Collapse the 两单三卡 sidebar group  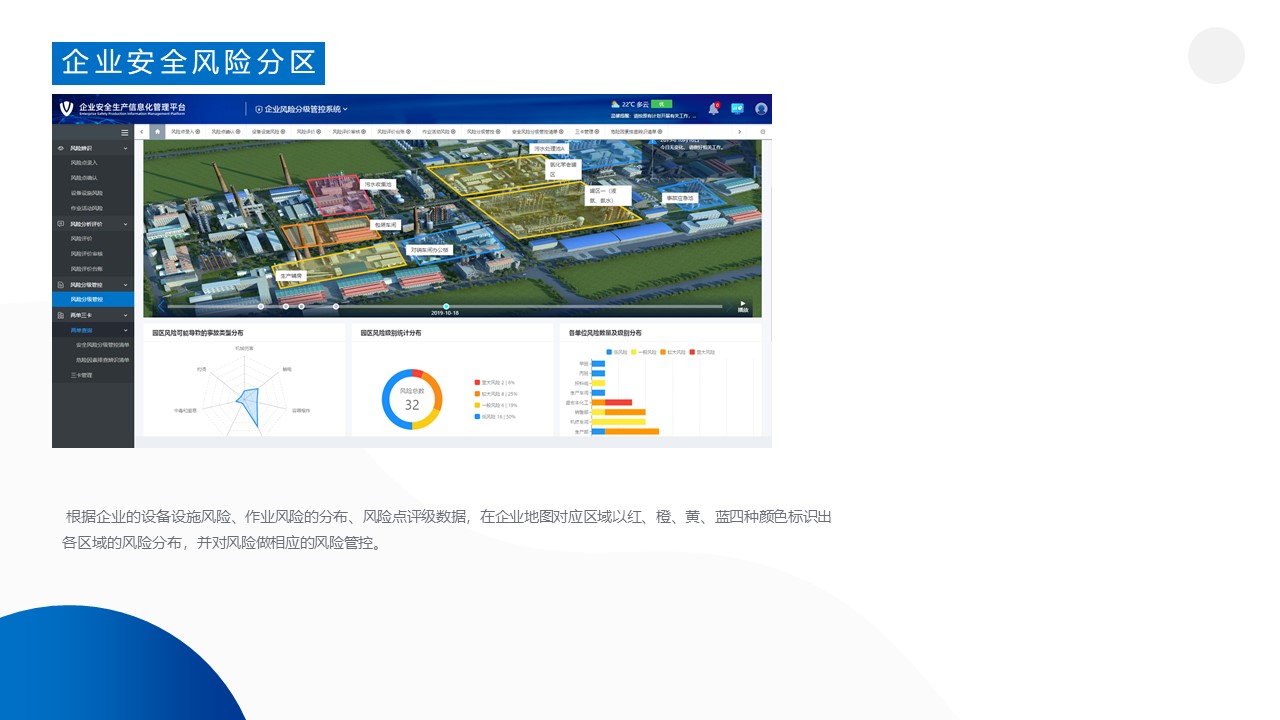[x=126, y=315]
